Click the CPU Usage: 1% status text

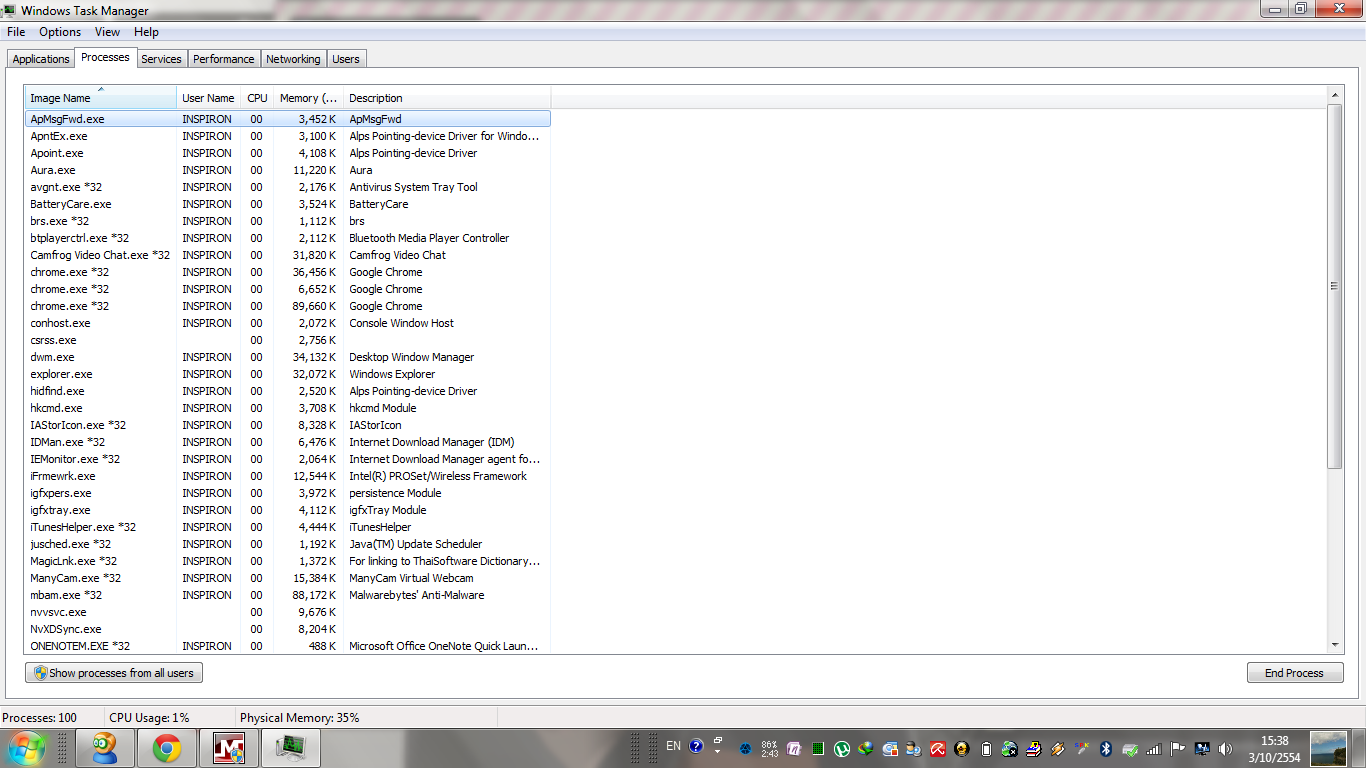coord(149,718)
